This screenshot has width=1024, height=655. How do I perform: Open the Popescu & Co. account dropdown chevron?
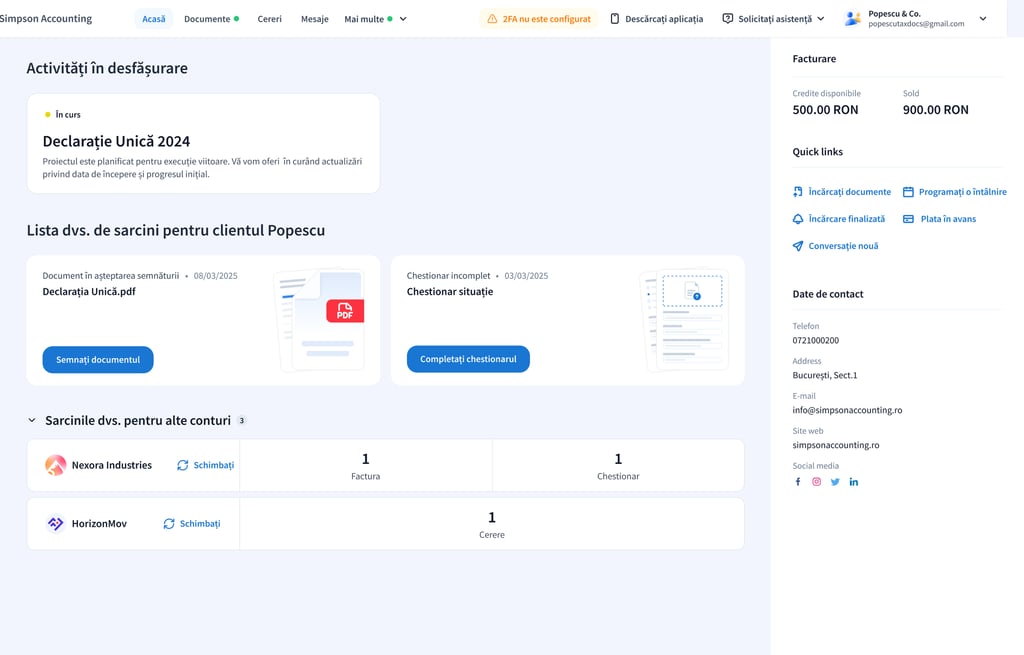982,19
